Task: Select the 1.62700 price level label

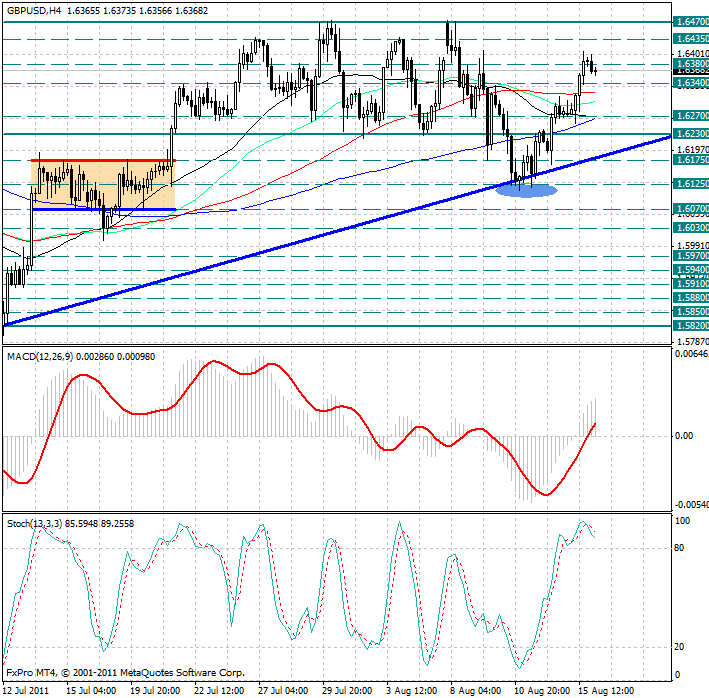Action: coord(691,116)
